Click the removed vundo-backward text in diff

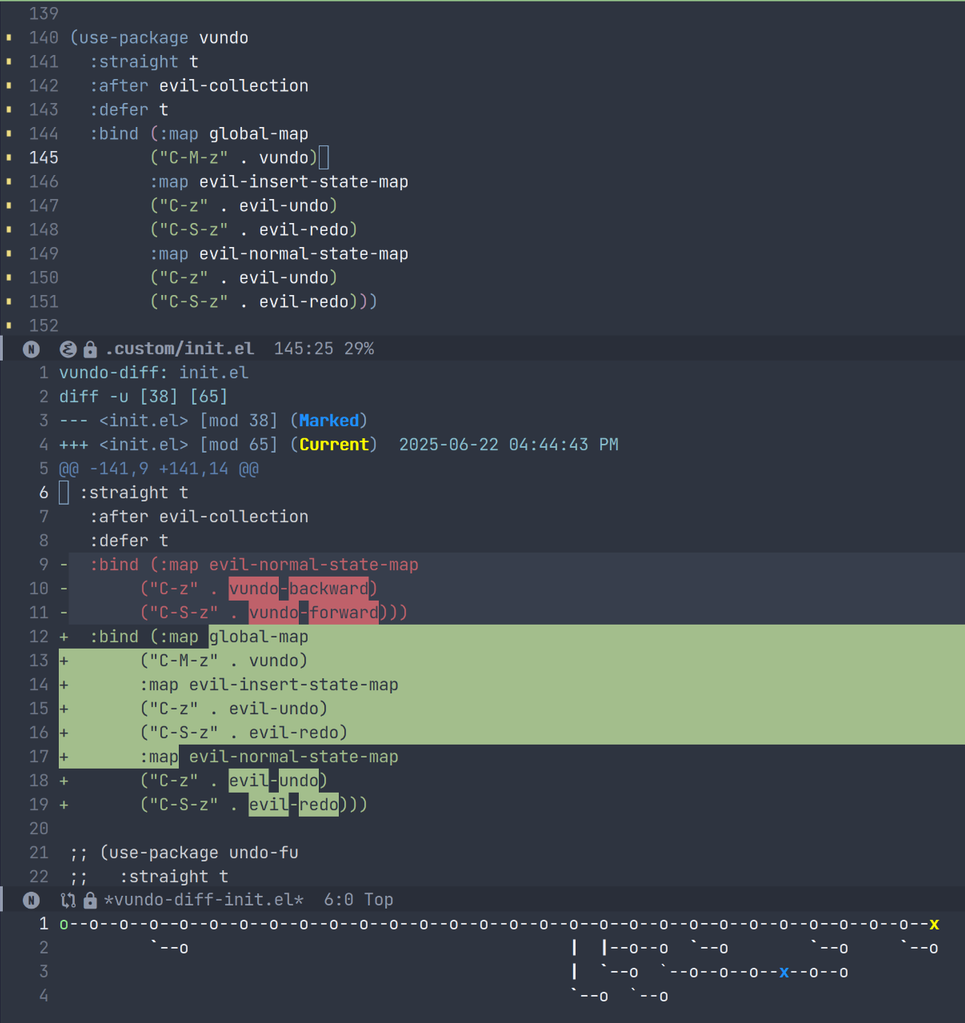point(299,588)
